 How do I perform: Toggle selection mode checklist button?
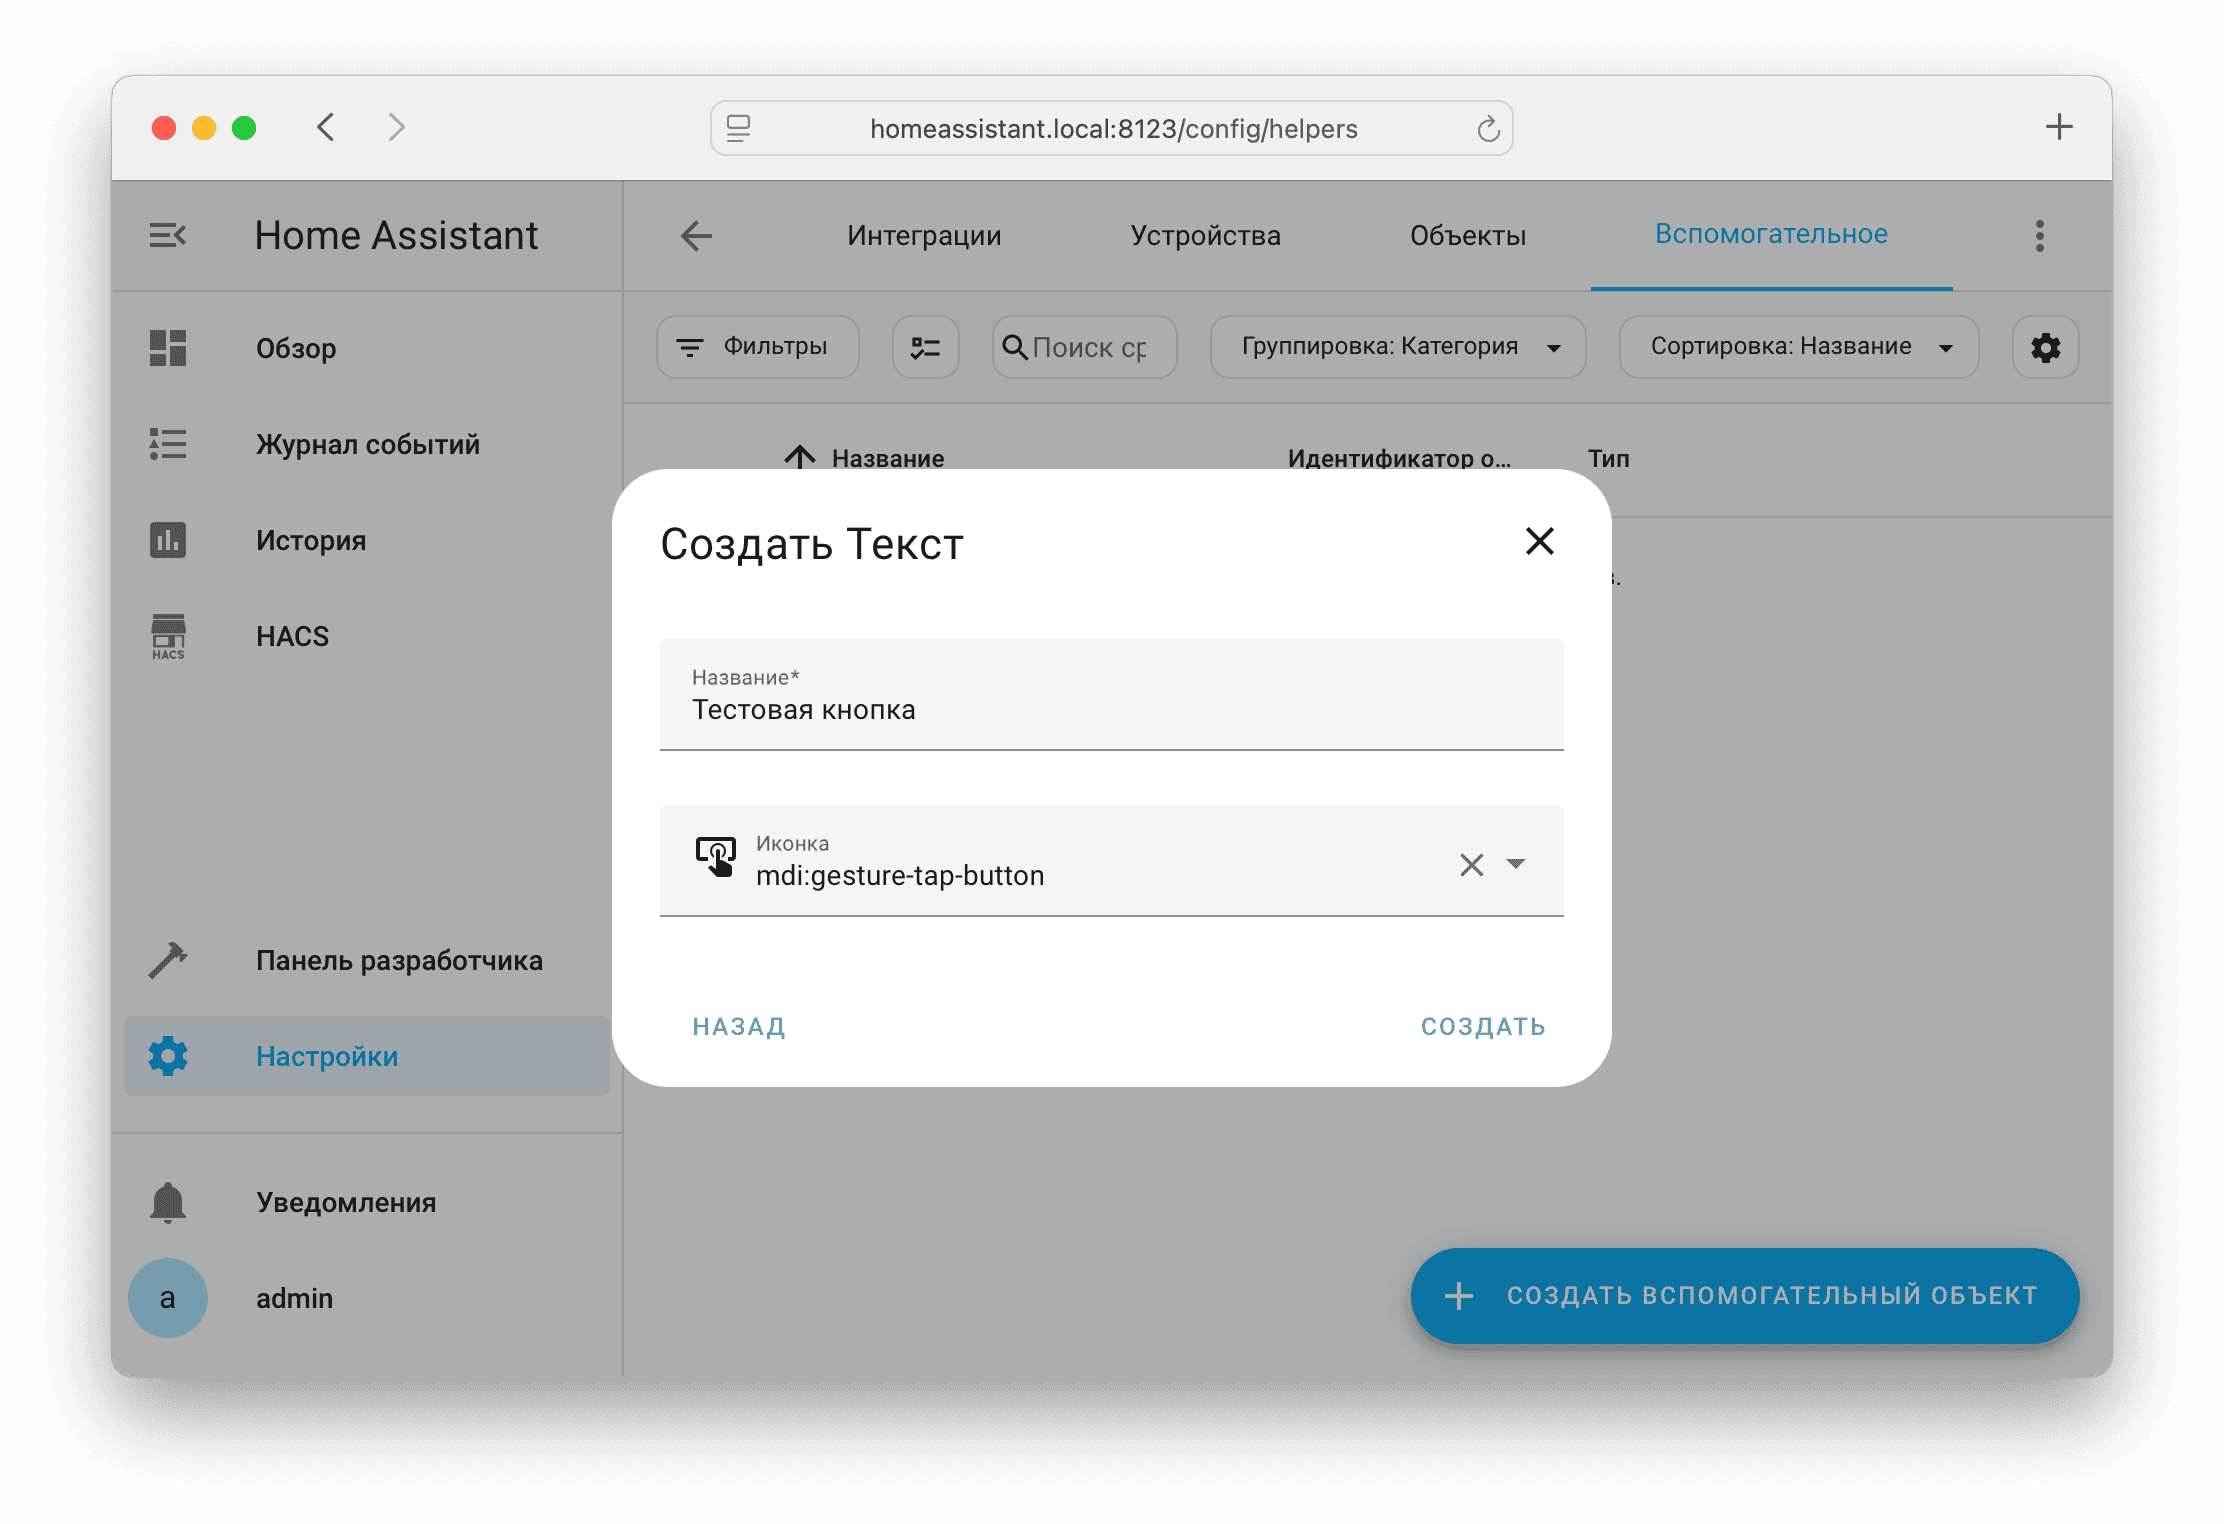(x=925, y=347)
